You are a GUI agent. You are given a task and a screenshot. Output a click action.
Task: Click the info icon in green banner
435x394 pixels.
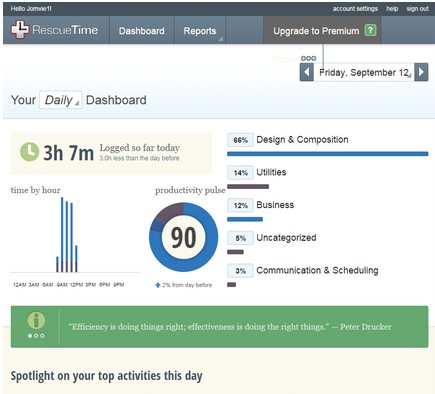36,320
